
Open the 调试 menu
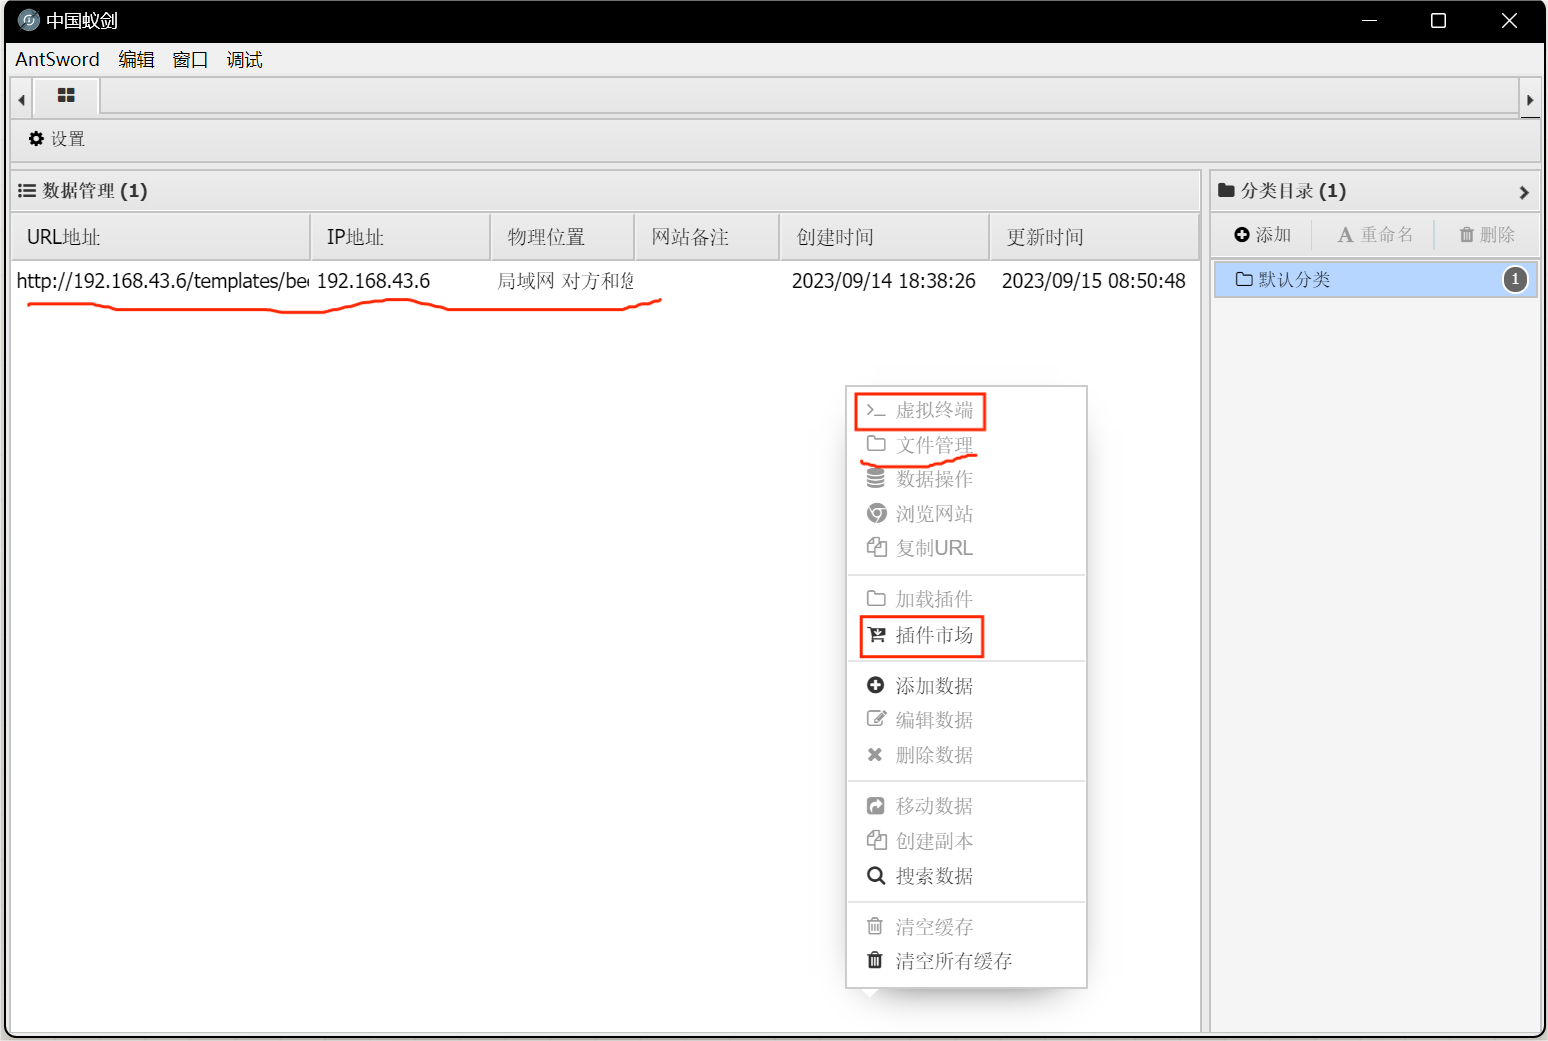click(244, 59)
